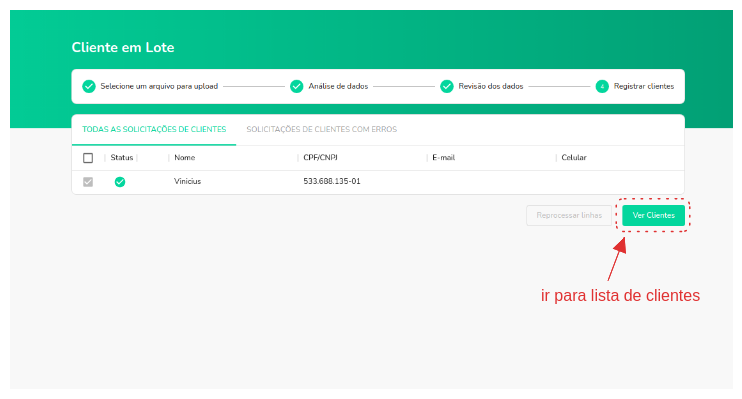This screenshot has height=399, width=742.
Task: Toggle the checkbox in Vinicius row
Action: tap(88, 182)
